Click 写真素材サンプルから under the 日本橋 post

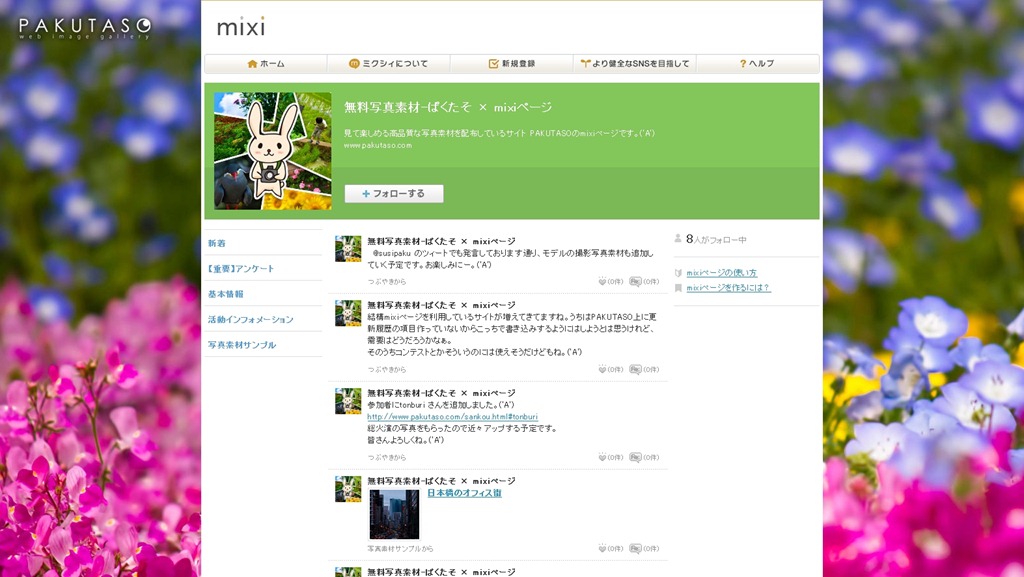(x=400, y=548)
